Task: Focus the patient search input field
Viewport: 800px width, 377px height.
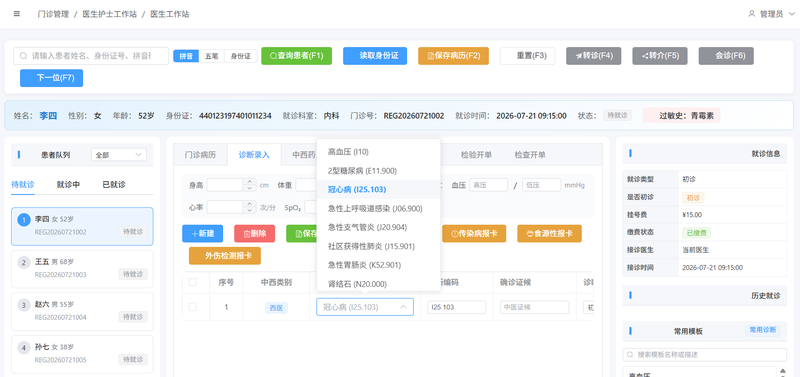Action: tap(91, 56)
